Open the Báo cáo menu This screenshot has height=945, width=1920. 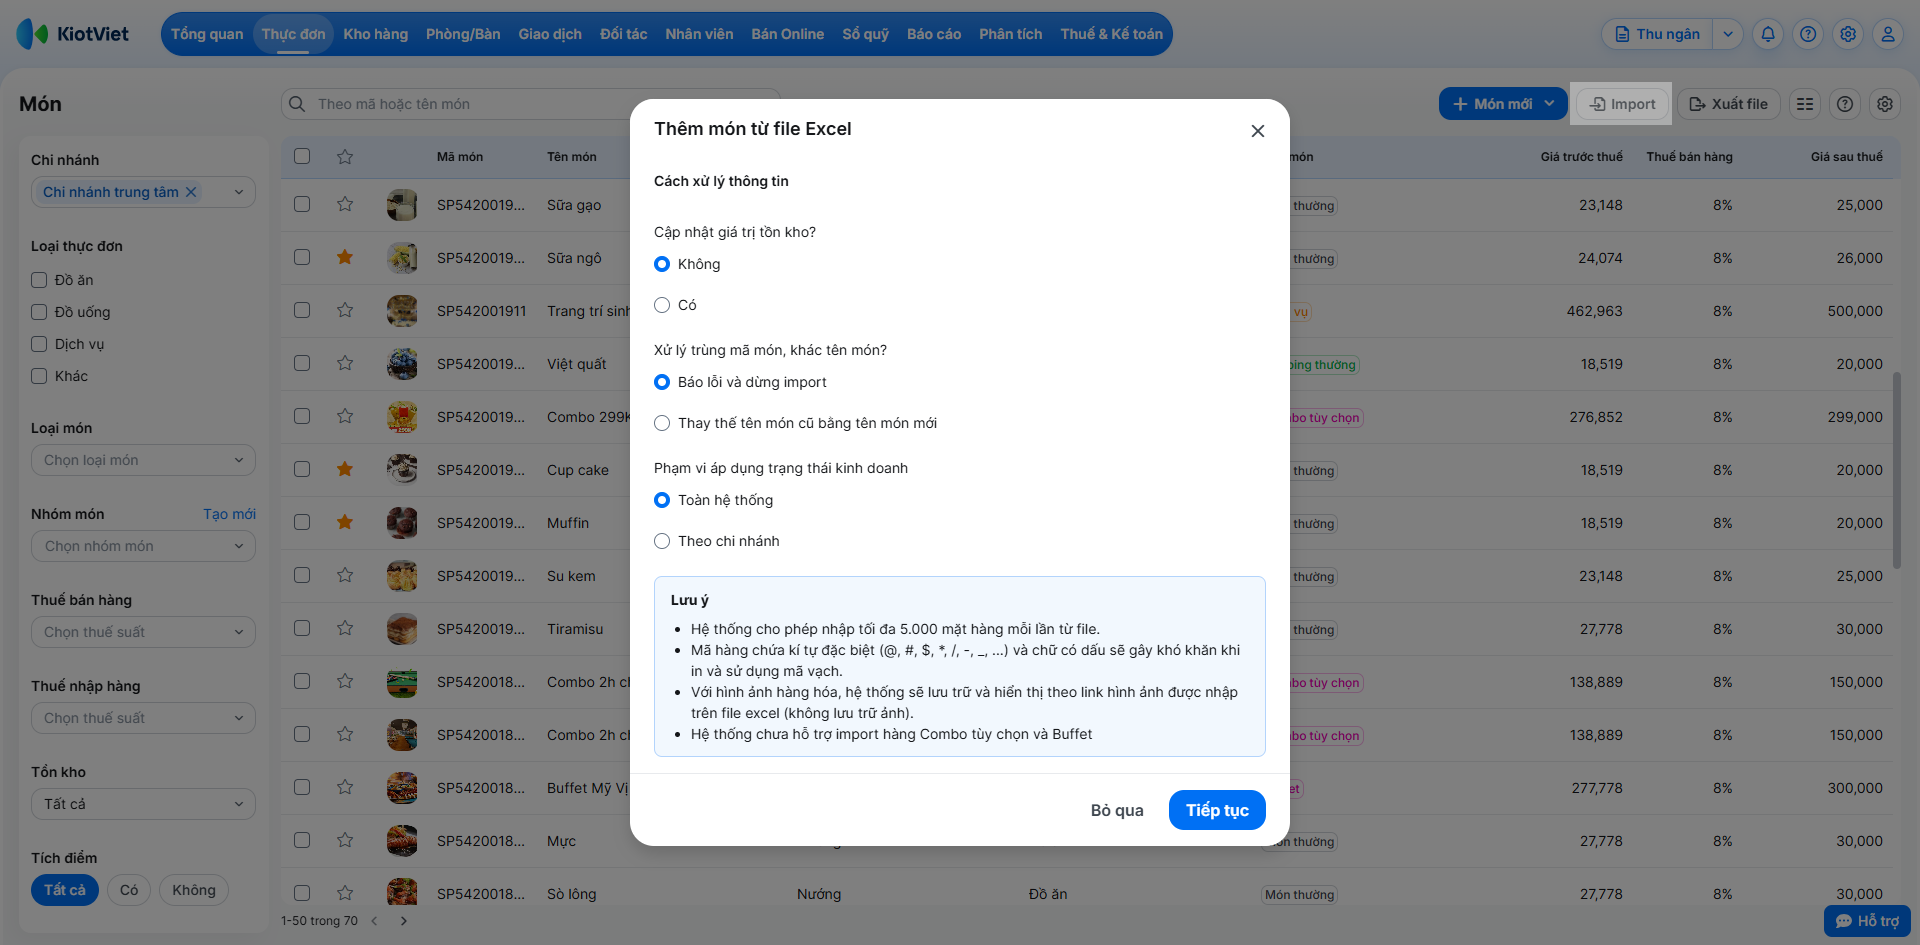(934, 34)
